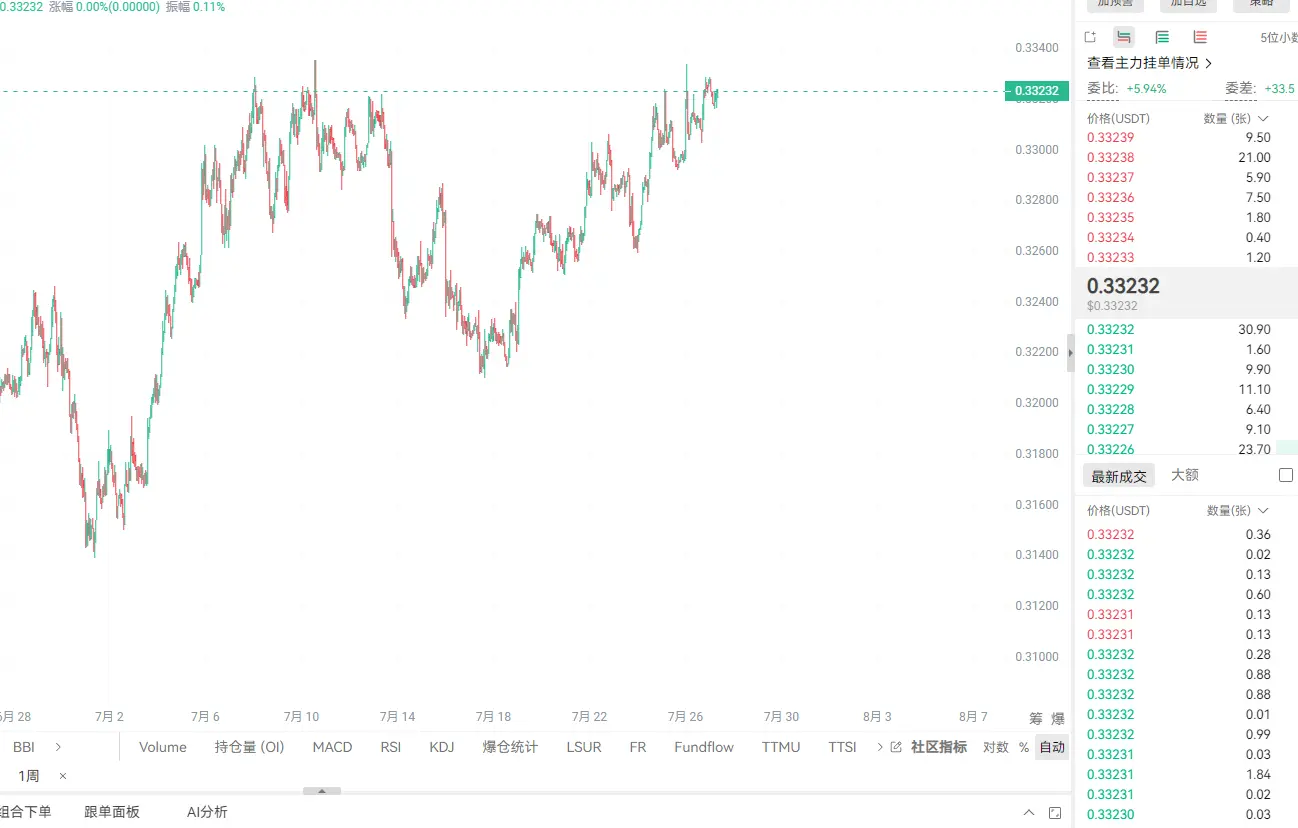Toggle 对数 logarithmic scale
1298x828 pixels.
click(995, 747)
